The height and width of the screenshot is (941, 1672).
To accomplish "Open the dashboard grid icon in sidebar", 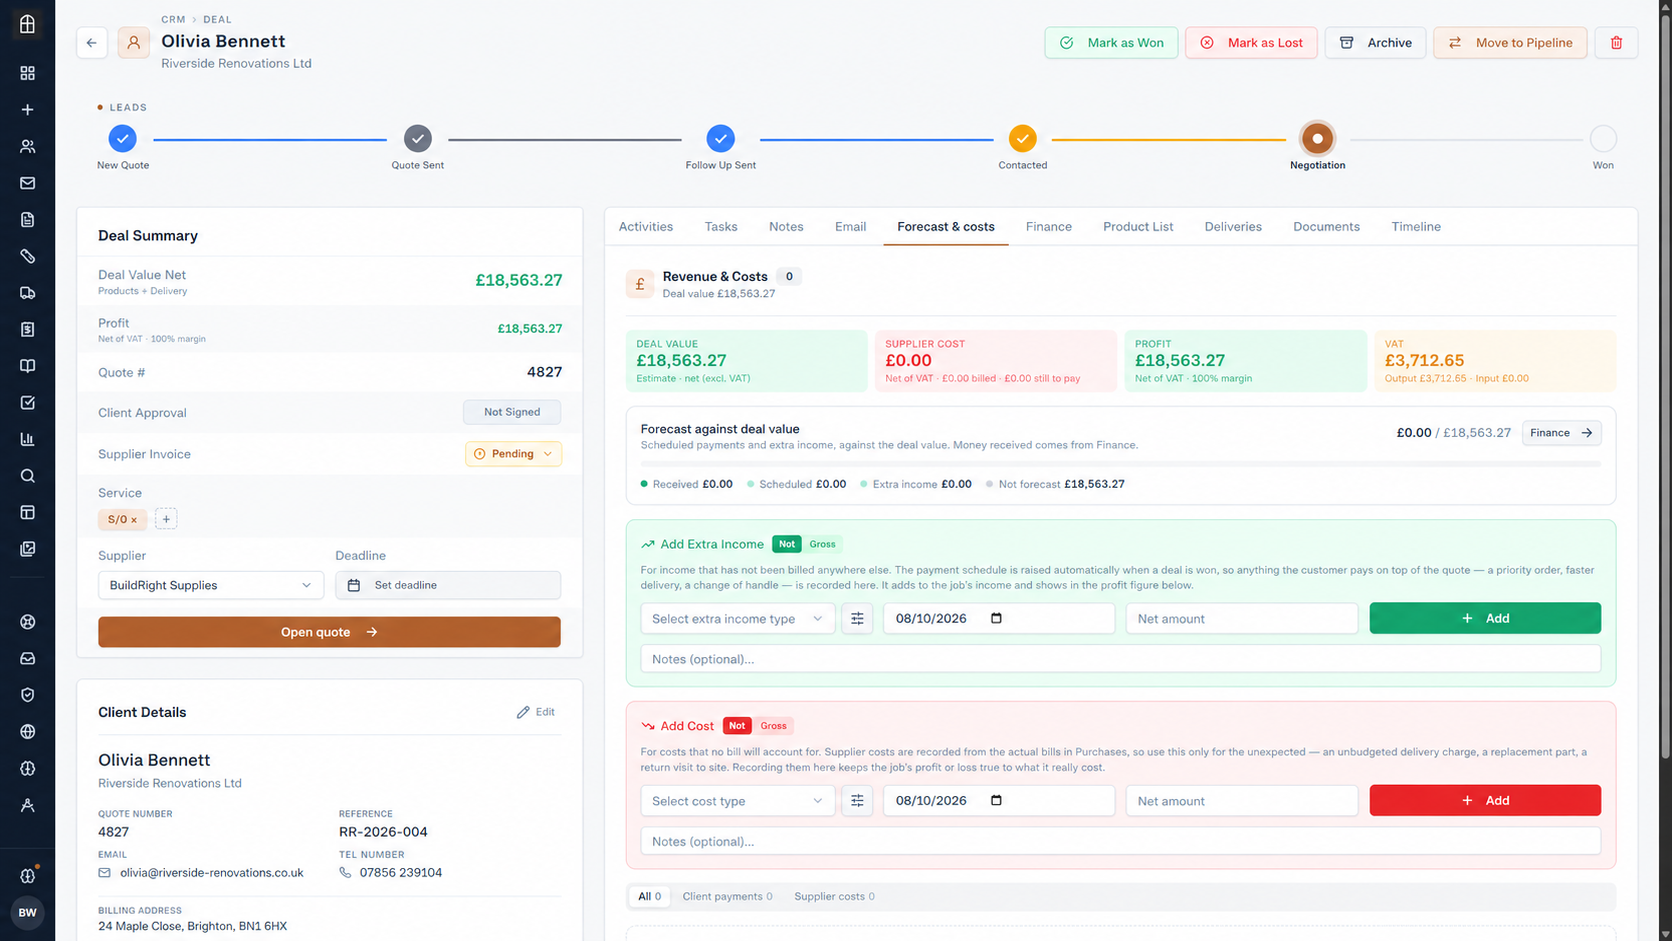I will 27,73.
